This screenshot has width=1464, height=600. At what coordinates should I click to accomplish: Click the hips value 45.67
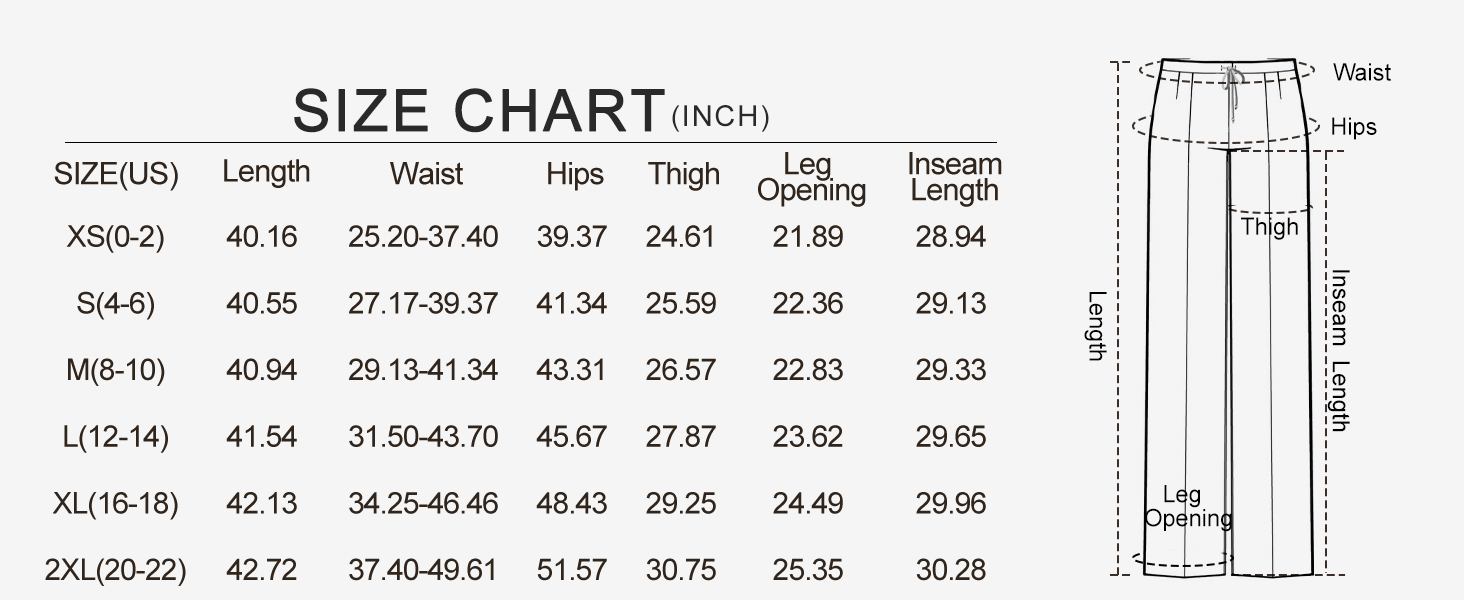pos(571,437)
